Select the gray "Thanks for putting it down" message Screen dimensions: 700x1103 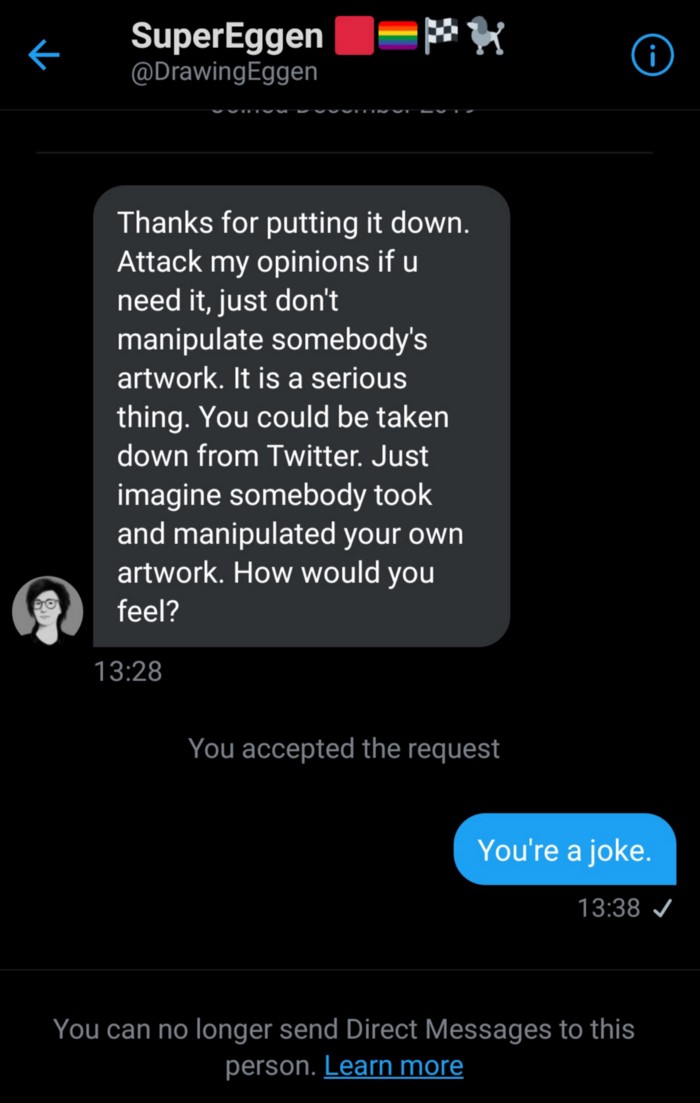pos(301,416)
